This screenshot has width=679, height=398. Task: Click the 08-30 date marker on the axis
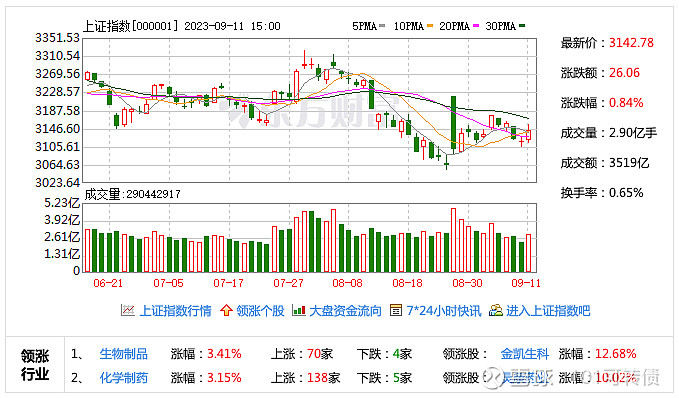pyautogui.click(x=467, y=283)
